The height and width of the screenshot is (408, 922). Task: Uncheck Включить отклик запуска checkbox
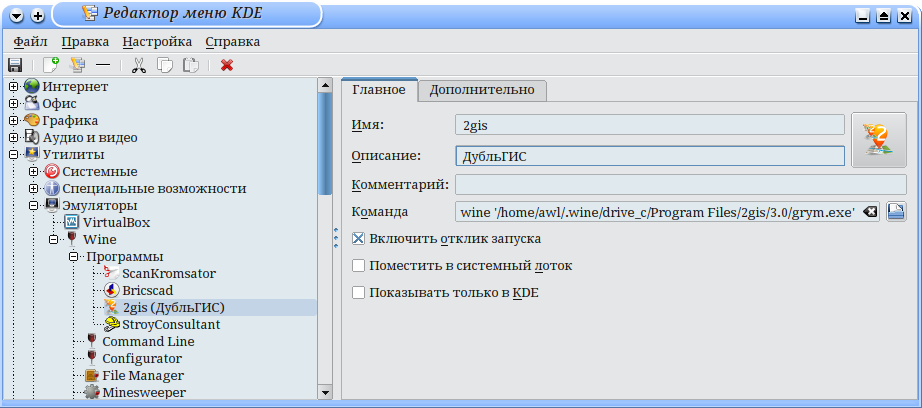click(x=358, y=239)
